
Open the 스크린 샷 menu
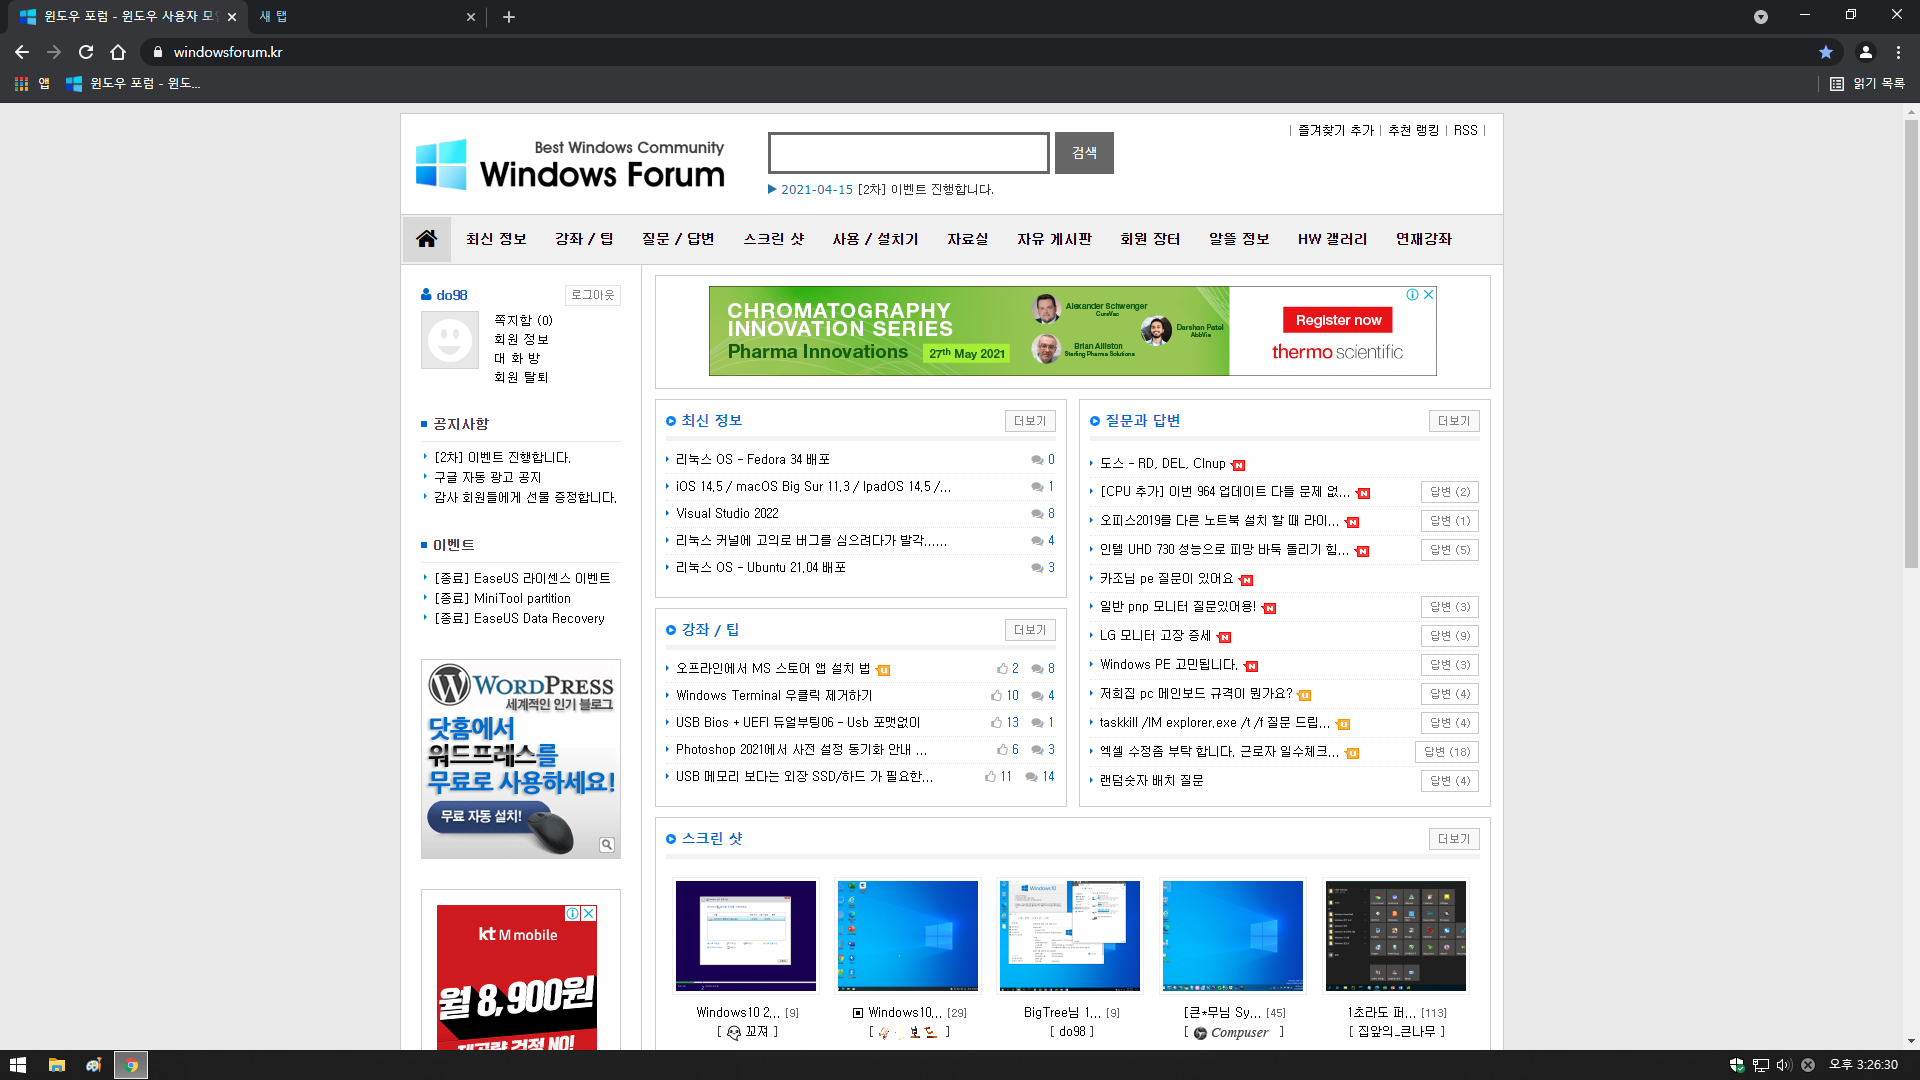pyautogui.click(x=774, y=239)
